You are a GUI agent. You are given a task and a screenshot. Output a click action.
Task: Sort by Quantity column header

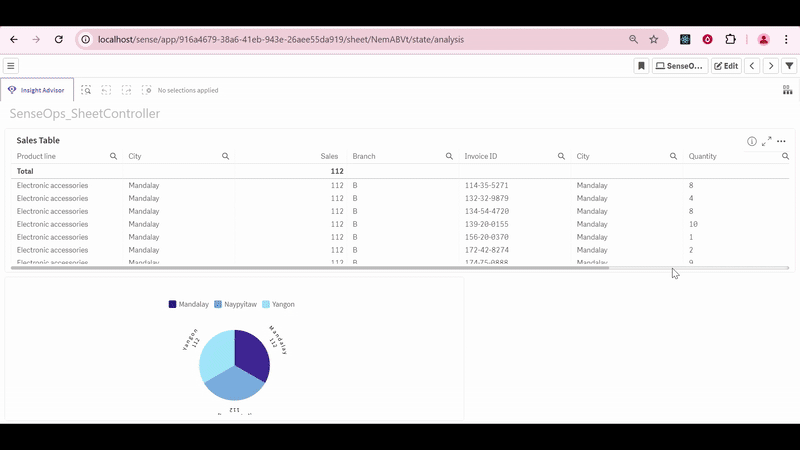[x=703, y=156]
